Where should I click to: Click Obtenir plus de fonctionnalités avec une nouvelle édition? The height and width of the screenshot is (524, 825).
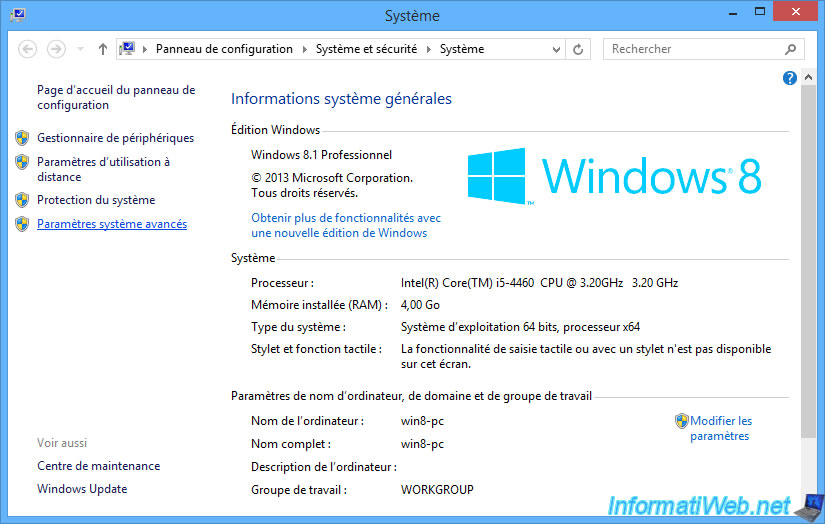pyautogui.click(x=346, y=225)
